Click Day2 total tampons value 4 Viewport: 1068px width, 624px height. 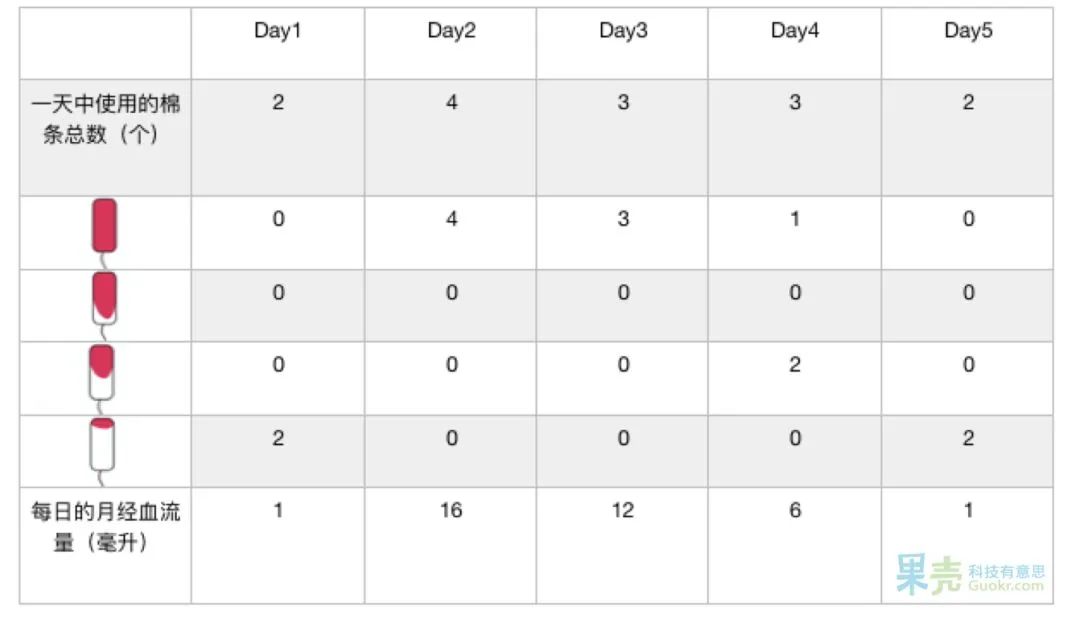tap(451, 103)
